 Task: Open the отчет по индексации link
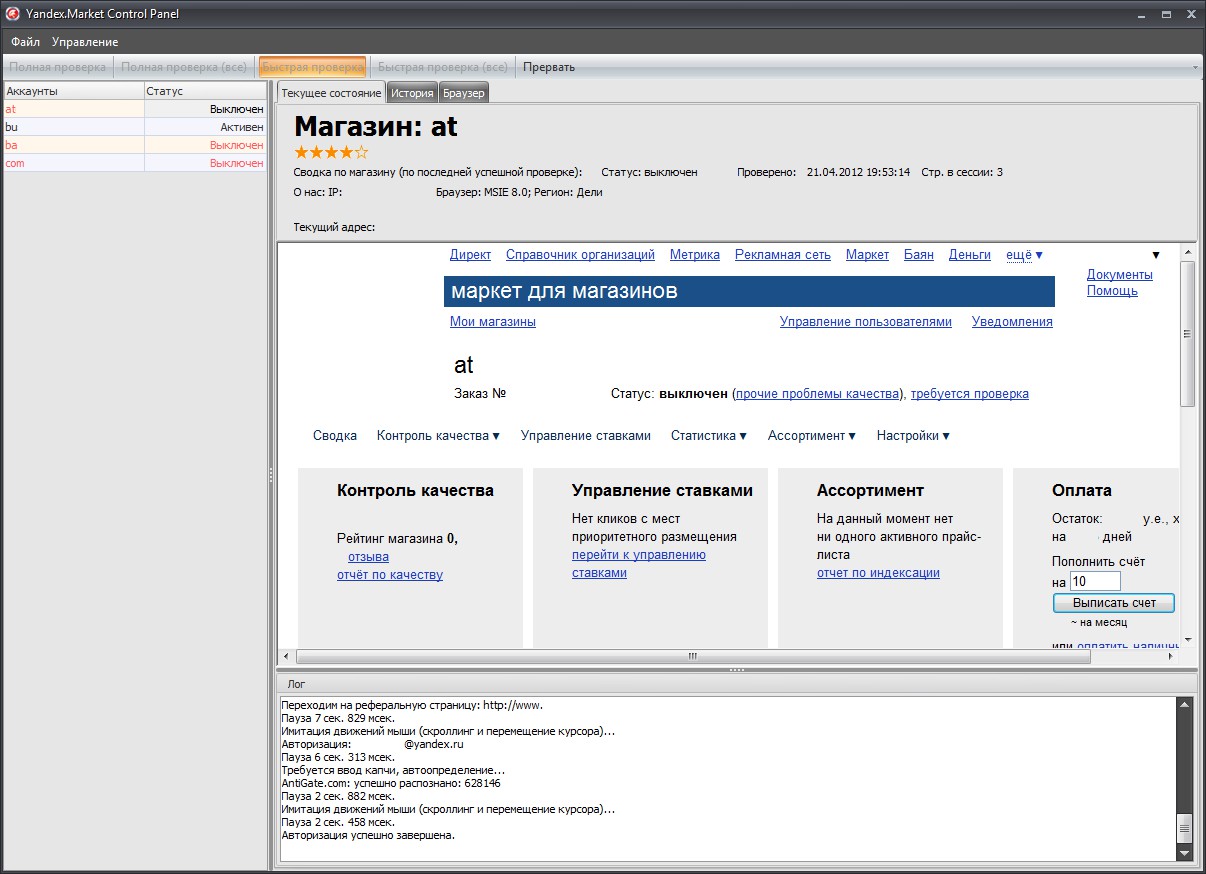coord(878,573)
